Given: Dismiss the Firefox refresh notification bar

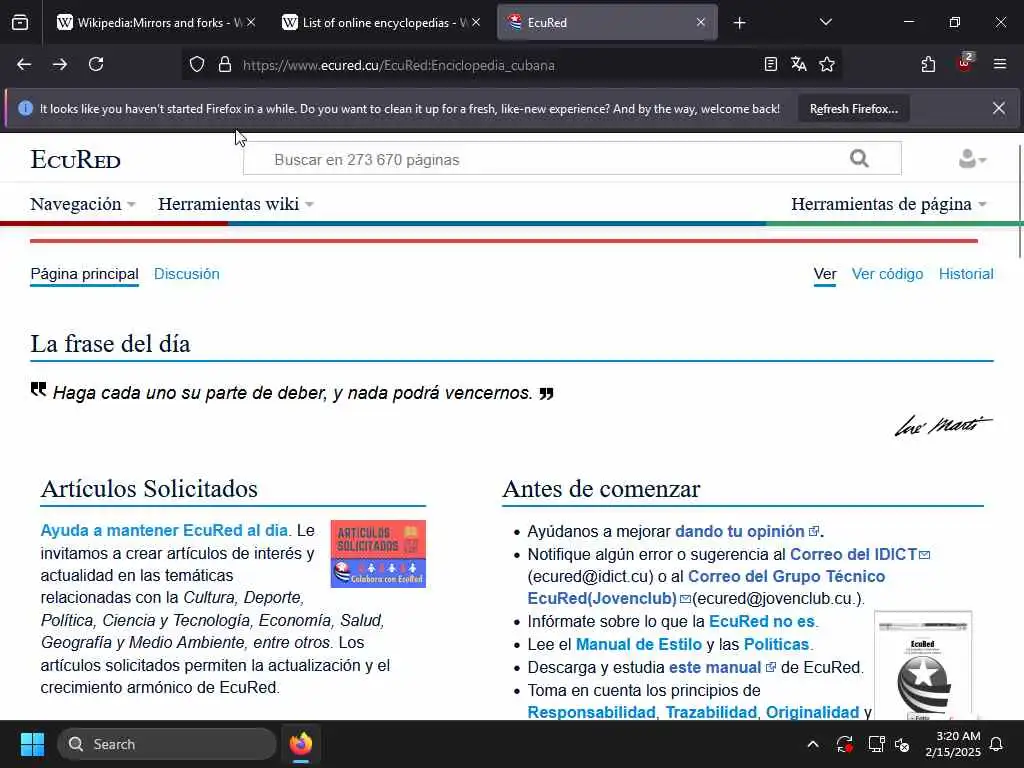Looking at the screenshot, I should 999,108.
